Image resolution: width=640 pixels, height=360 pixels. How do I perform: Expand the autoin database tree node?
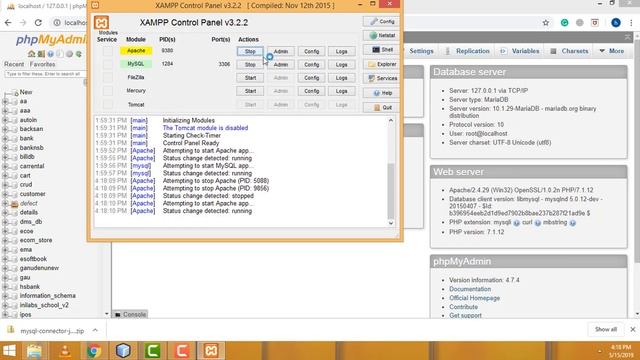tap(5, 120)
